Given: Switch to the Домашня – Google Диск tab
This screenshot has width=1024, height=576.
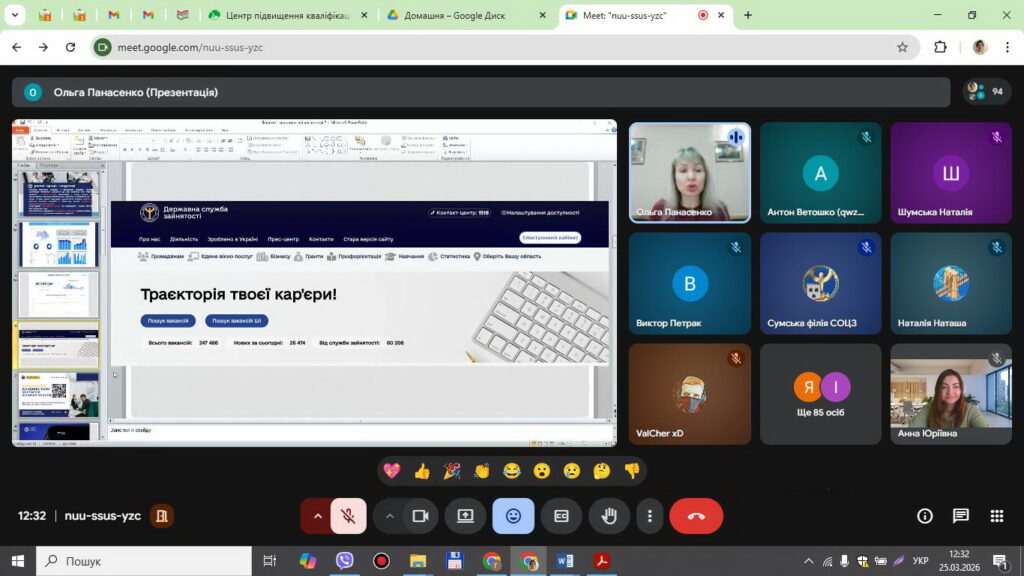Looking at the screenshot, I should coord(455,15).
